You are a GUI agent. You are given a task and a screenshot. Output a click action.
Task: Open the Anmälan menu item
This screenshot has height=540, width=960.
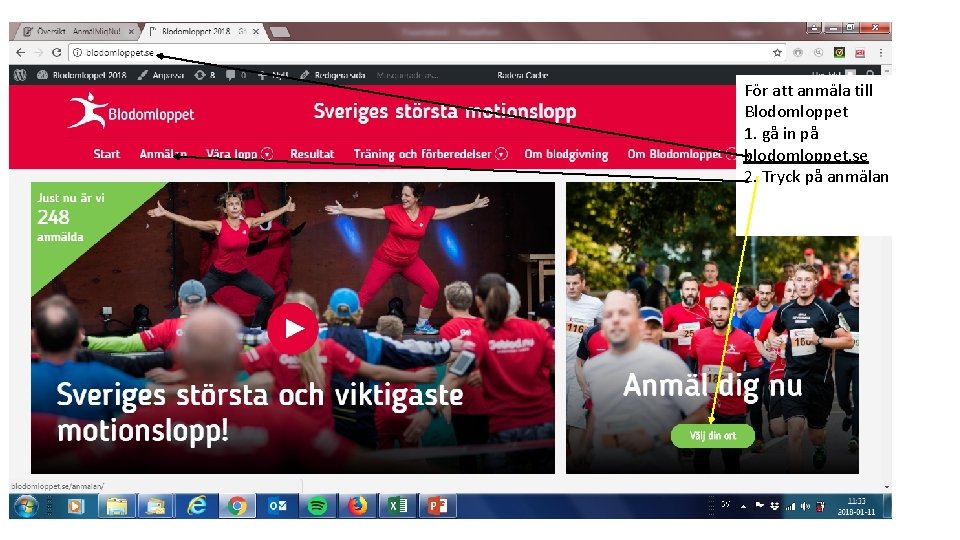pos(163,154)
